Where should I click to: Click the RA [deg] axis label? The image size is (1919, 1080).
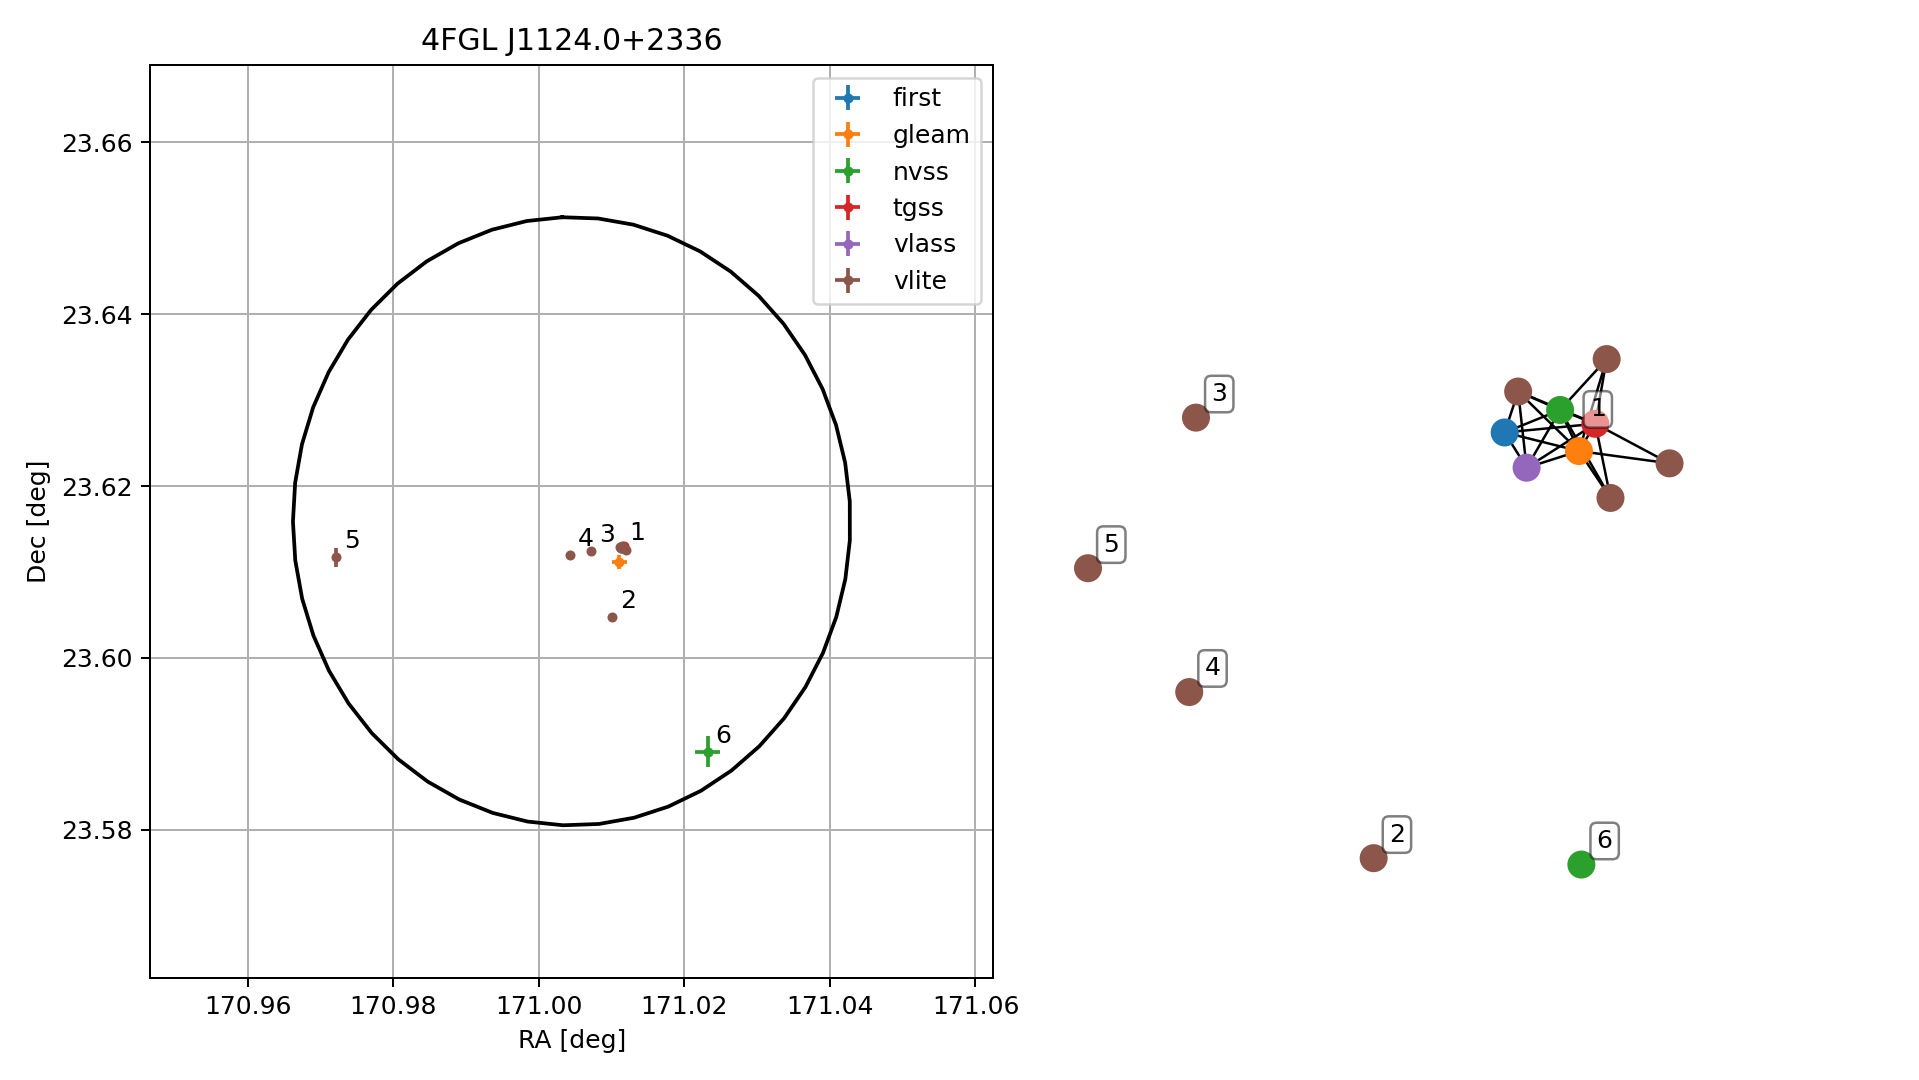coord(572,1040)
